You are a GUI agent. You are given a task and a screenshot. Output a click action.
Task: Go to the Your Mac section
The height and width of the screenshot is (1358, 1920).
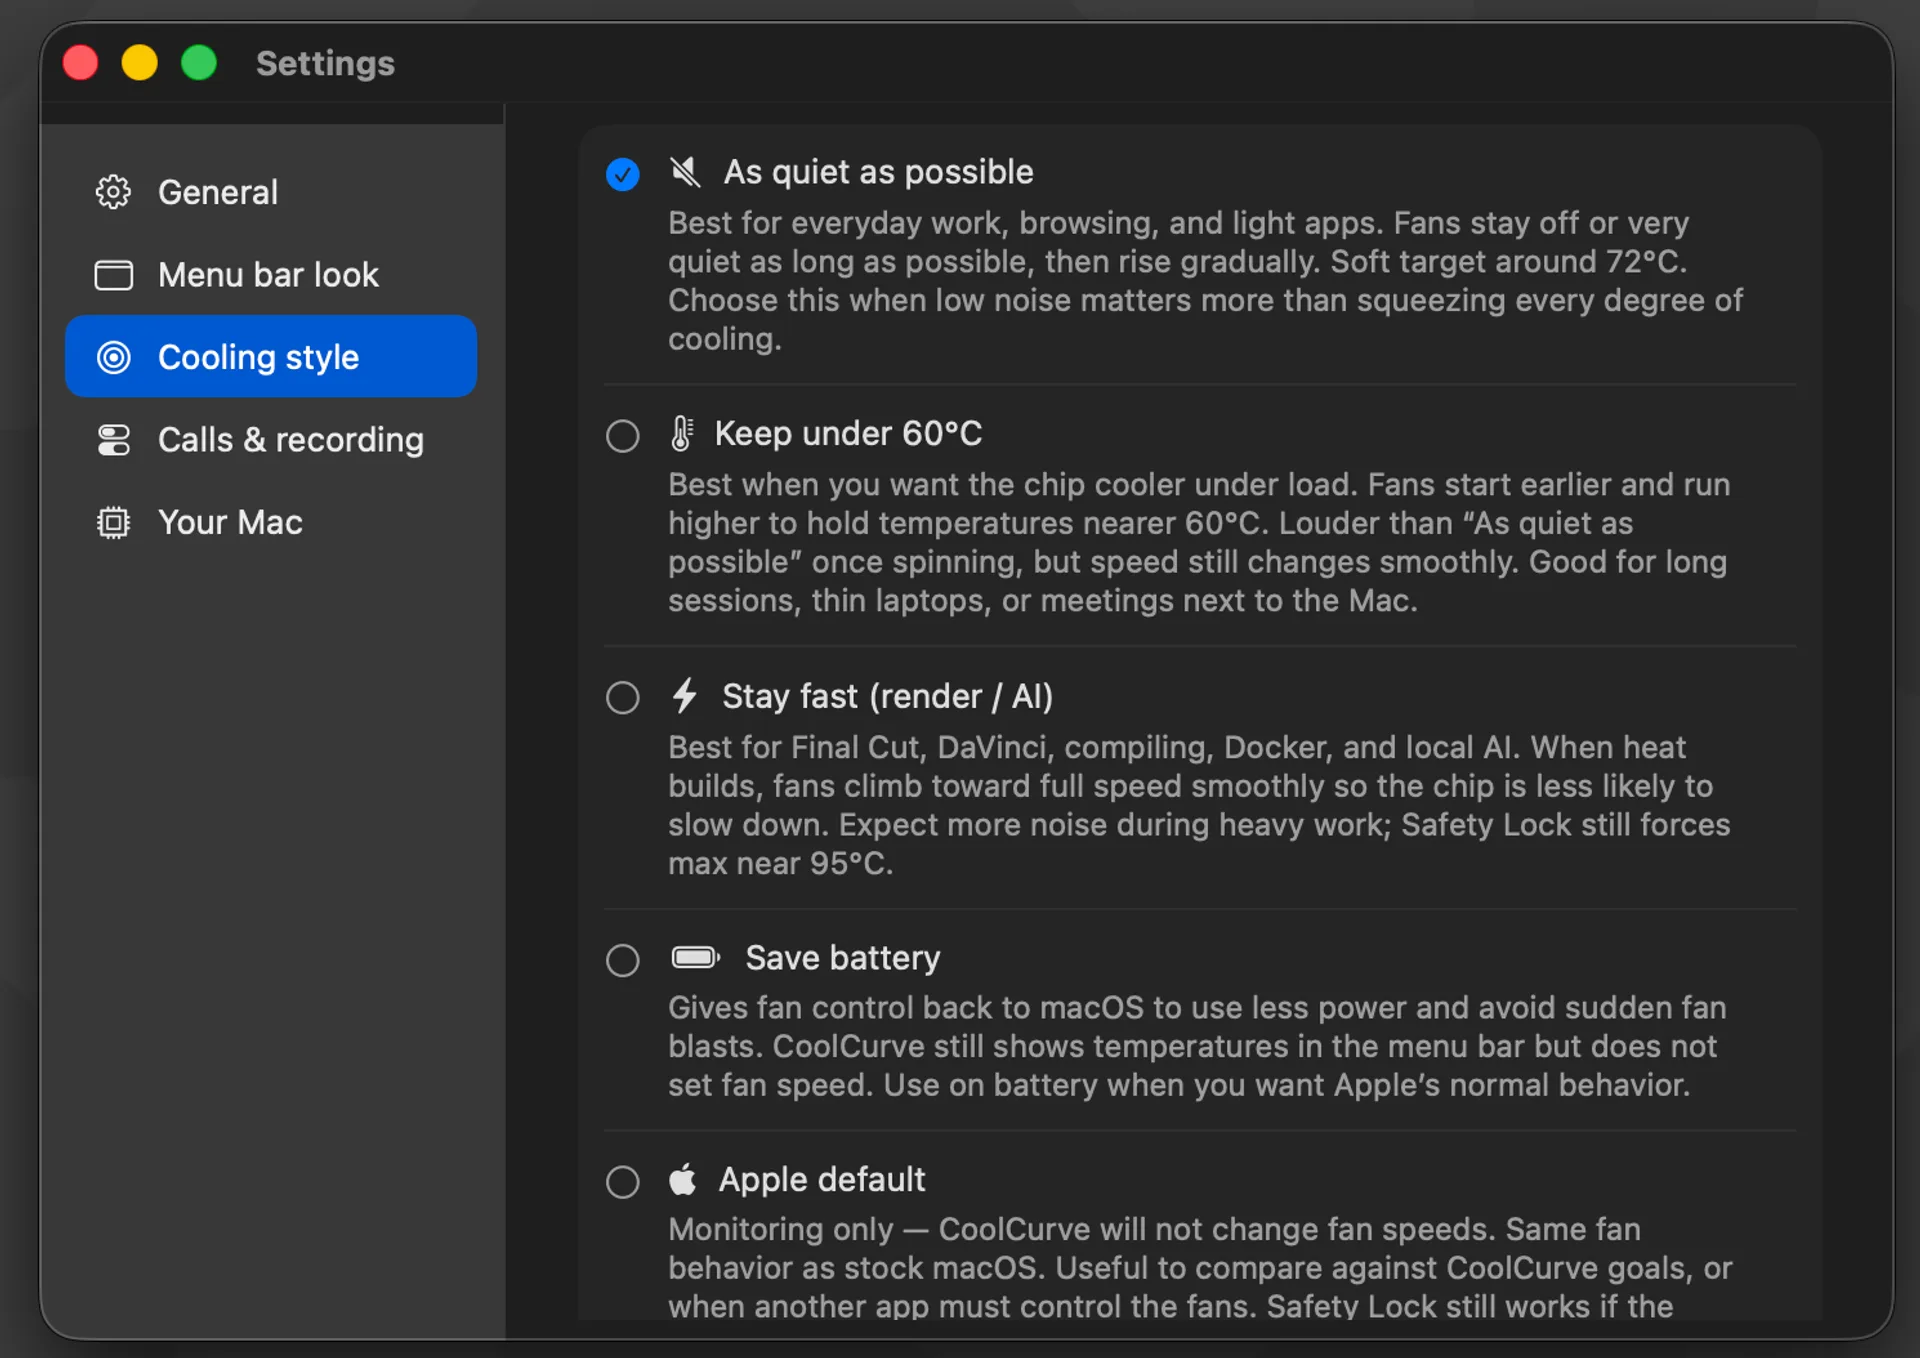pyautogui.click(x=271, y=522)
